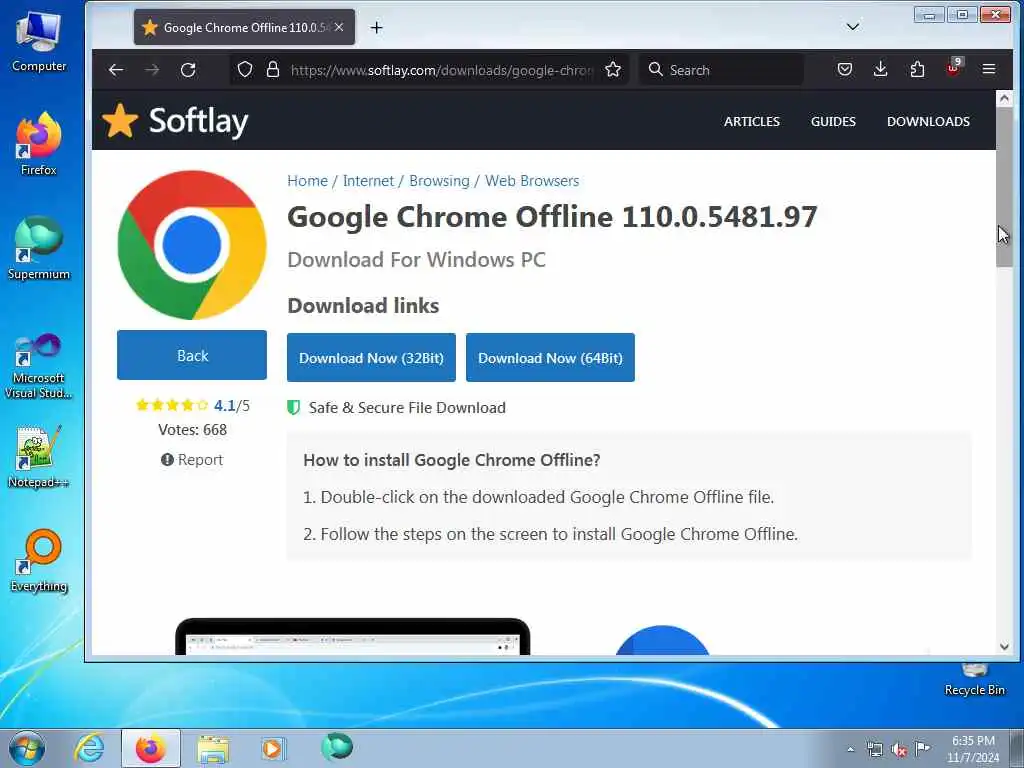Screen dimensions: 1024x768
Task: Click the Softlay logo
Action: [x=175, y=121]
